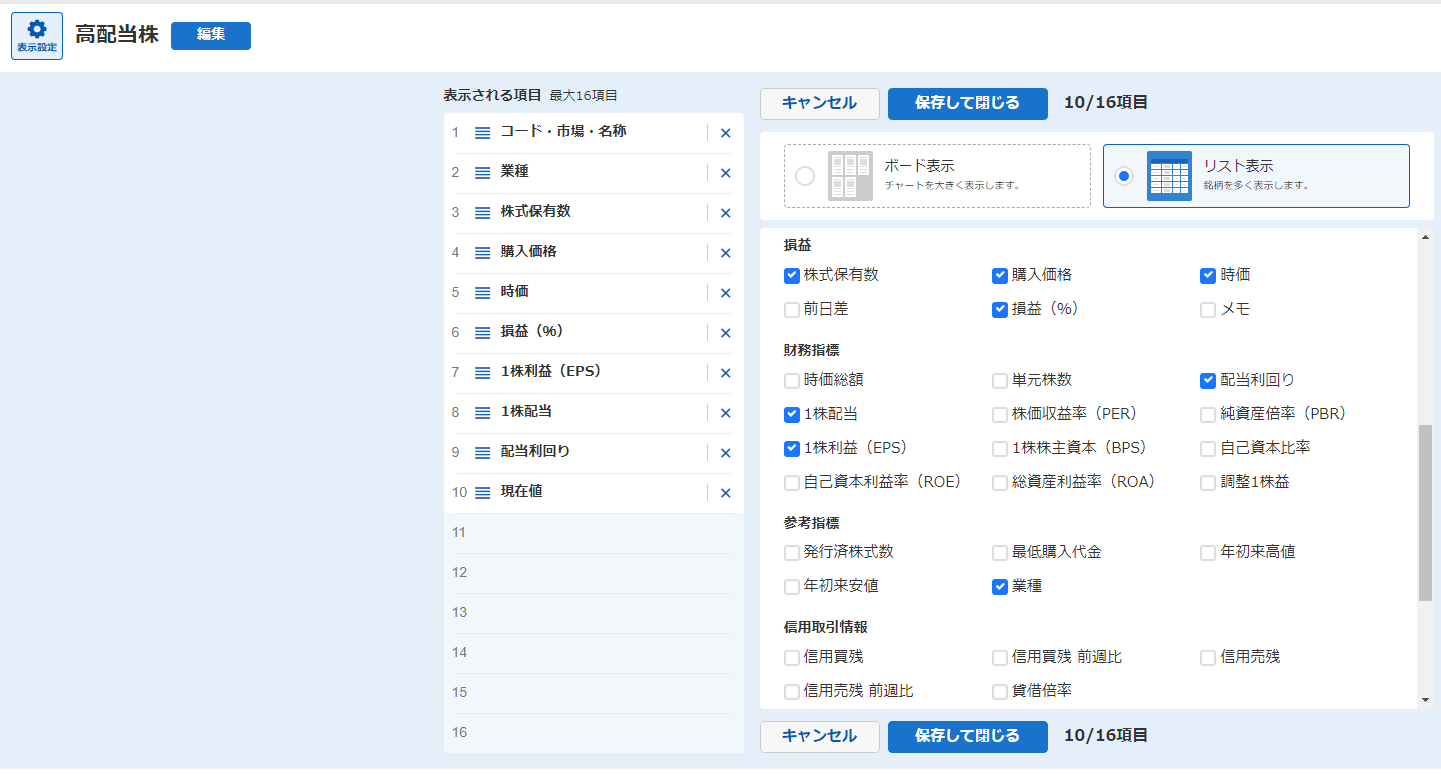Click the drag handle for 損益(%) row

tap(482, 332)
